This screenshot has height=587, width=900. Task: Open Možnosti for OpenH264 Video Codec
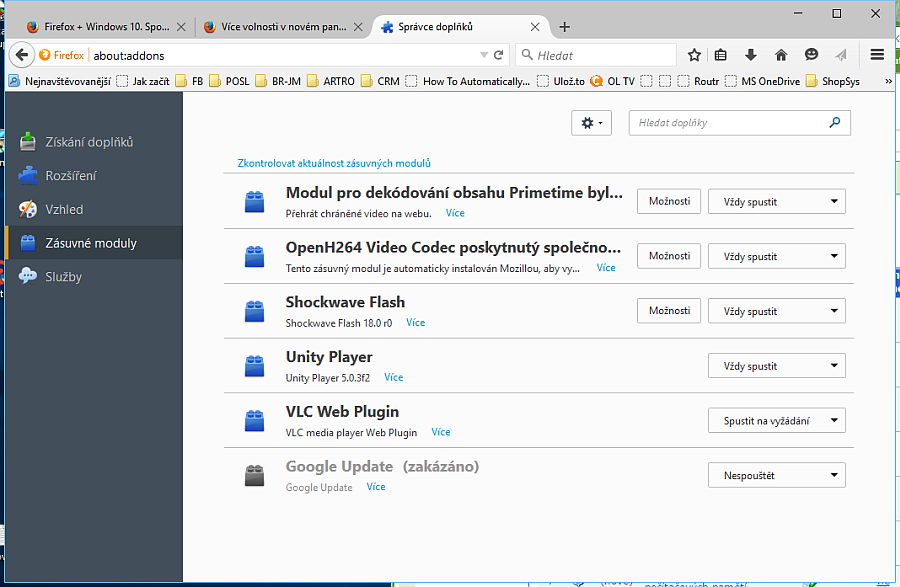(x=668, y=255)
